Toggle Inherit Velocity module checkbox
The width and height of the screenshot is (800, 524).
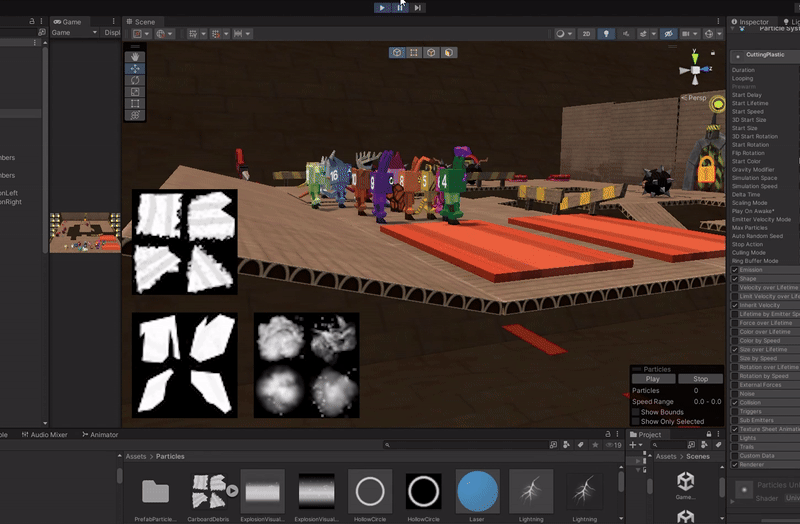(735, 306)
